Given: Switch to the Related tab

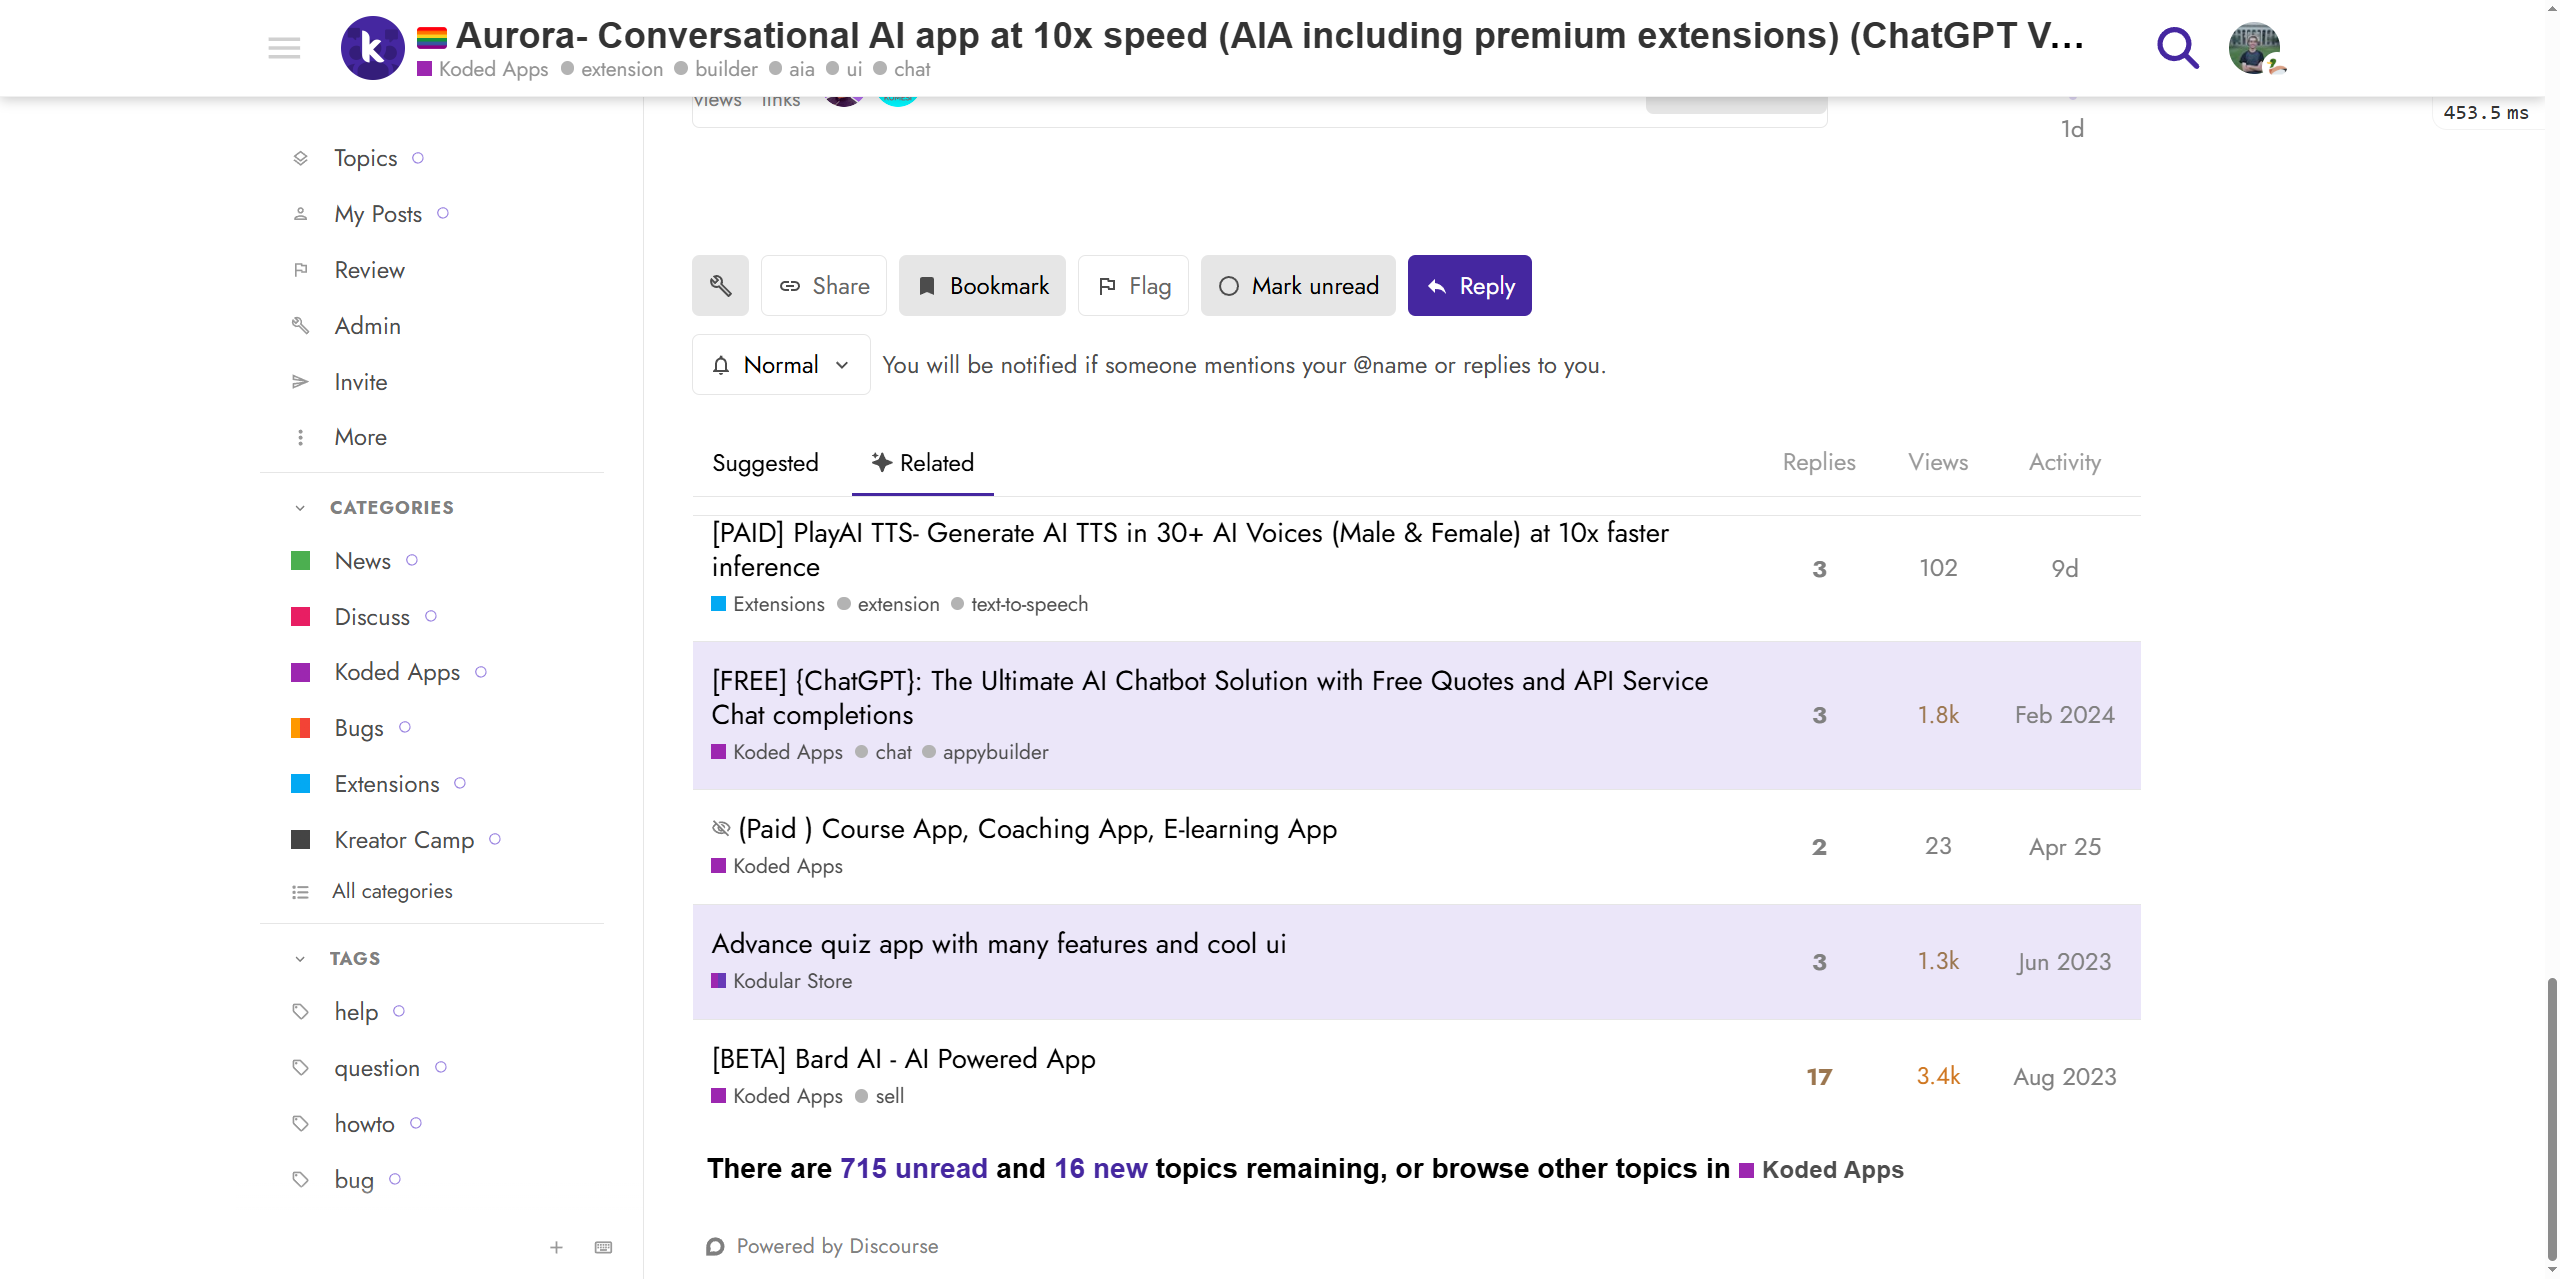Looking at the screenshot, I should [922, 463].
